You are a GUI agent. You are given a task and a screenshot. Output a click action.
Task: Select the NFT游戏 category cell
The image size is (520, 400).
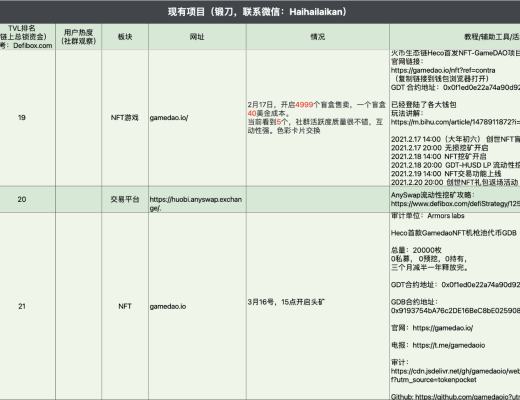pyautogui.click(x=125, y=117)
